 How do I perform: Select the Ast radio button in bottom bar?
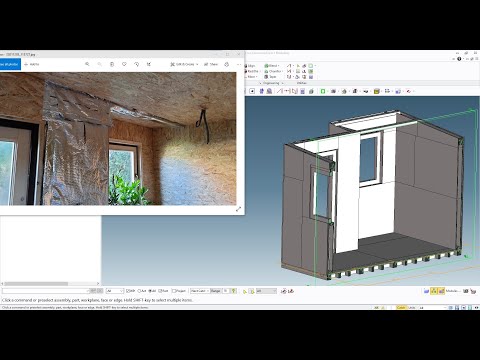[140, 291]
